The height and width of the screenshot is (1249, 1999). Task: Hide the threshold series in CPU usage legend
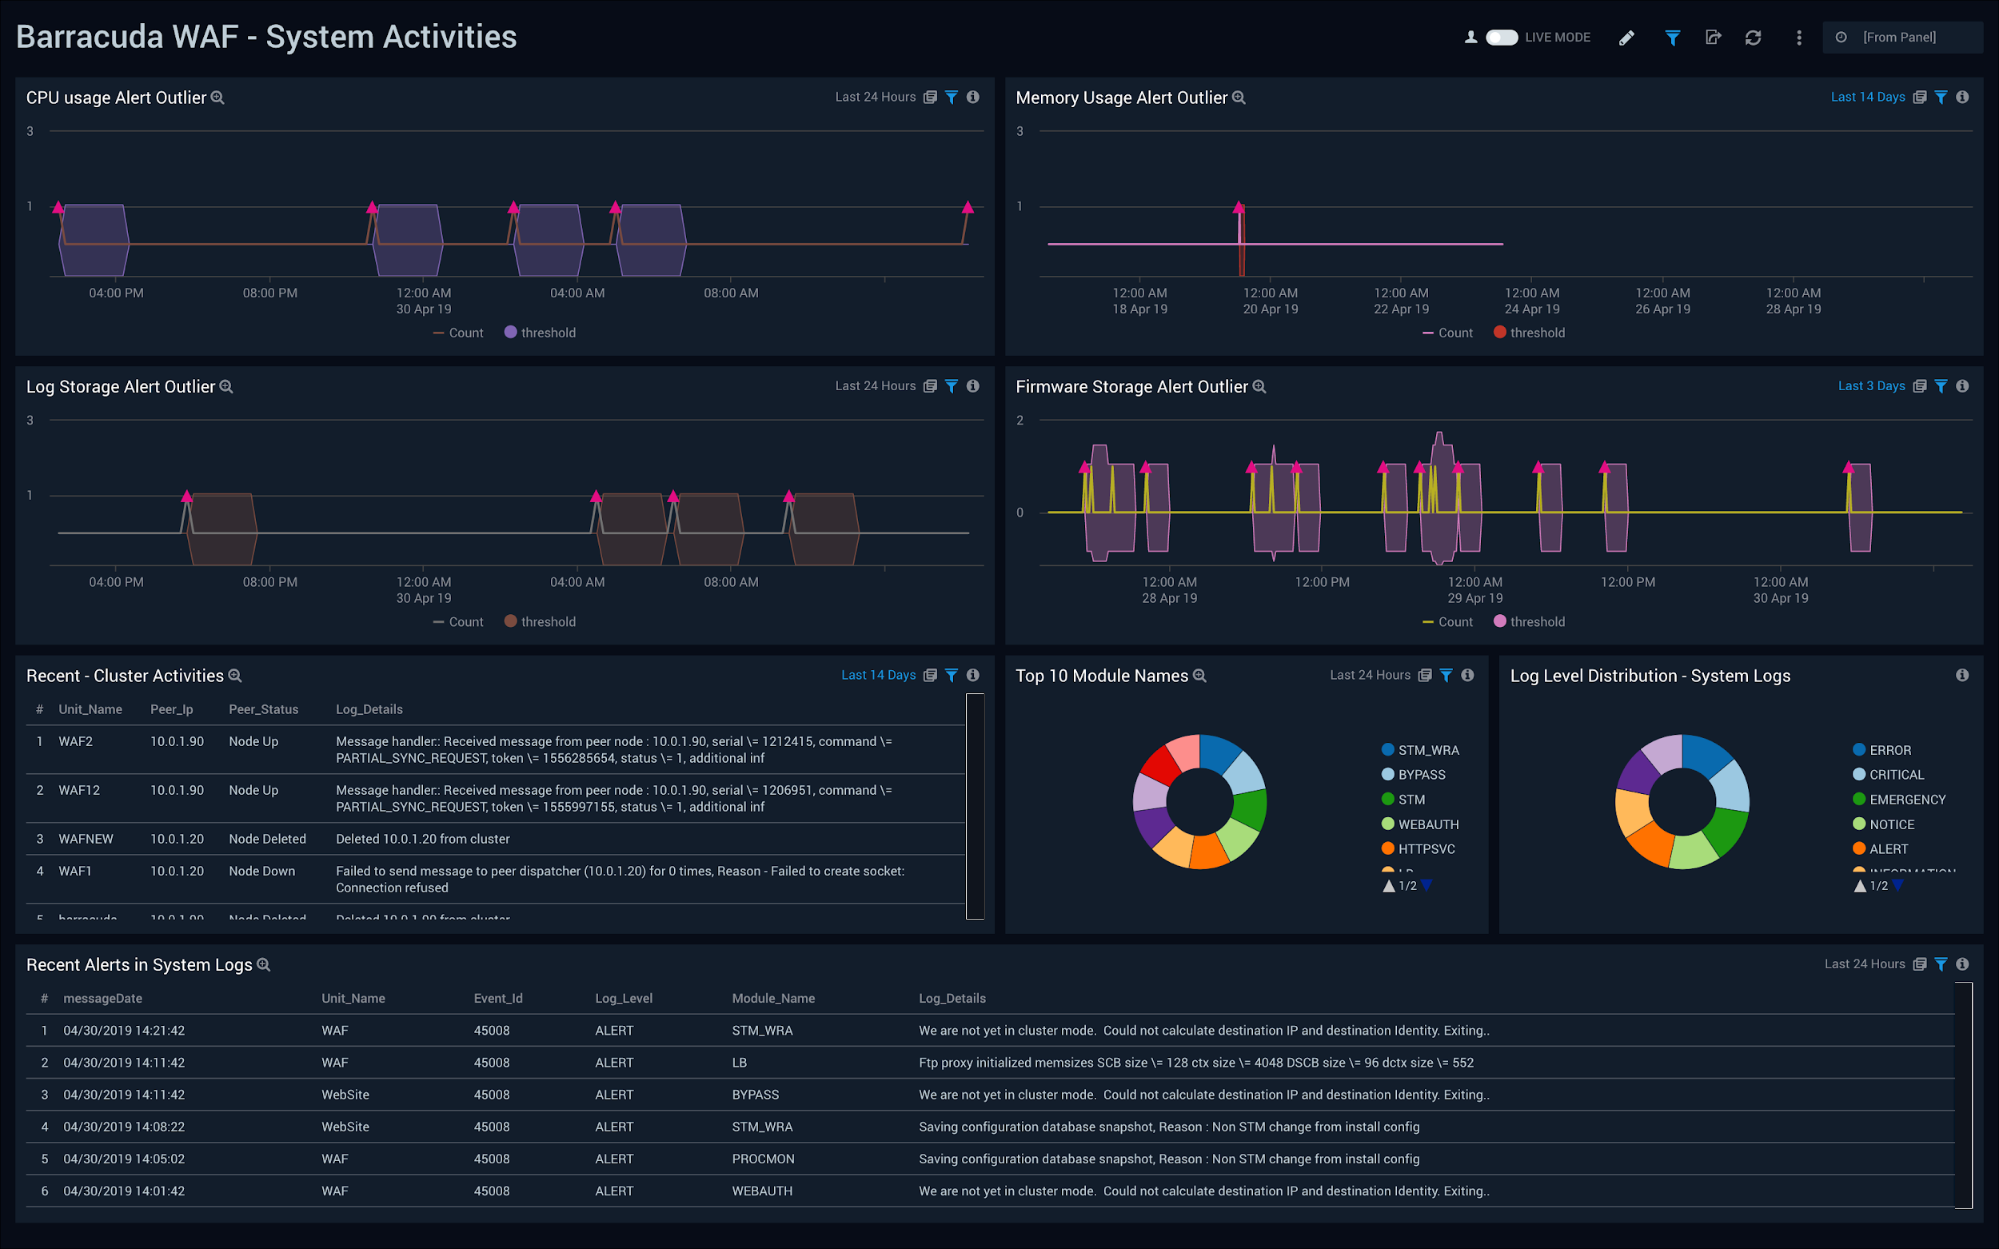(x=540, y=332)
